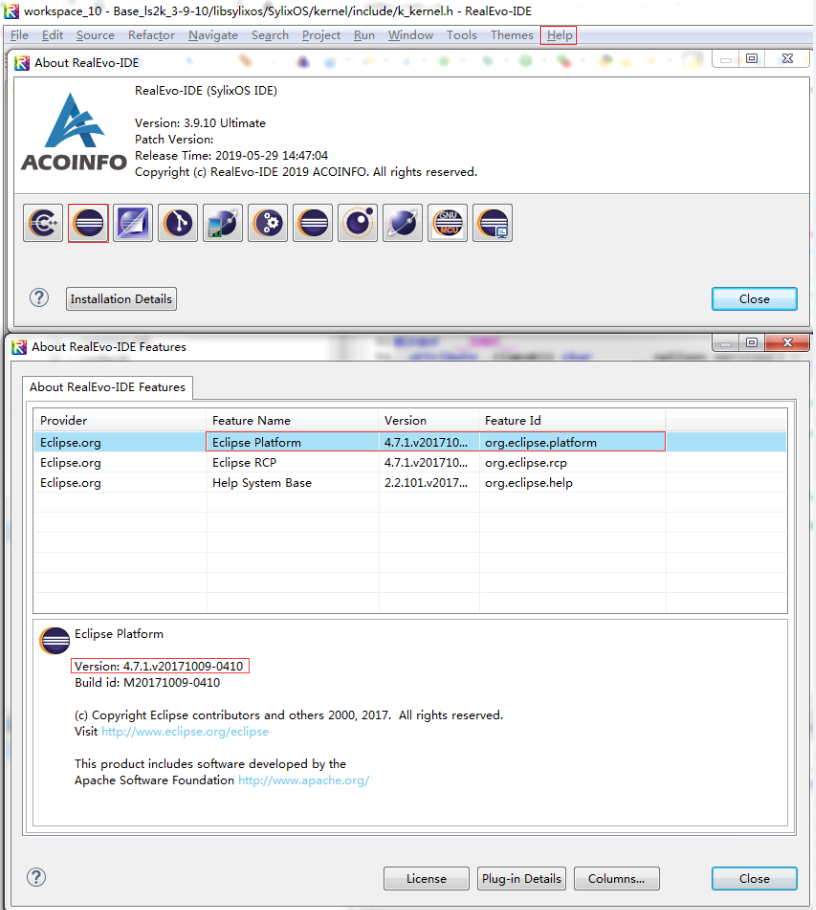Click the feature icon with the orbiting moon
This screenshot has height=910, width=816.
tap(358, 223)
